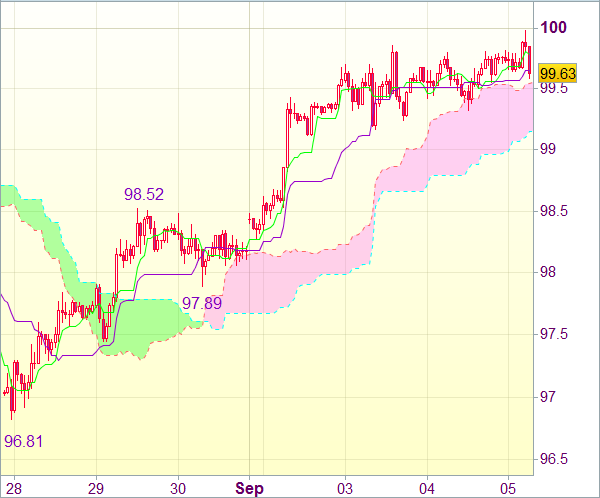Click the 97 price axis label
This screenshot has height=498, width=600.
point(548,397)
